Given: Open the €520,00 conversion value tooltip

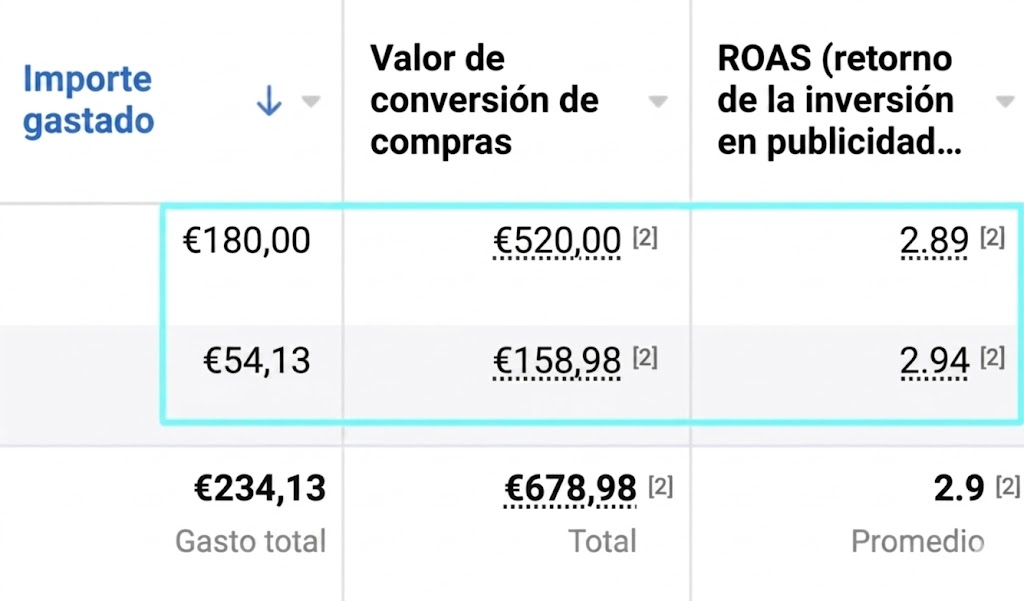Looking at the screenshot, I should click(556, 240).
